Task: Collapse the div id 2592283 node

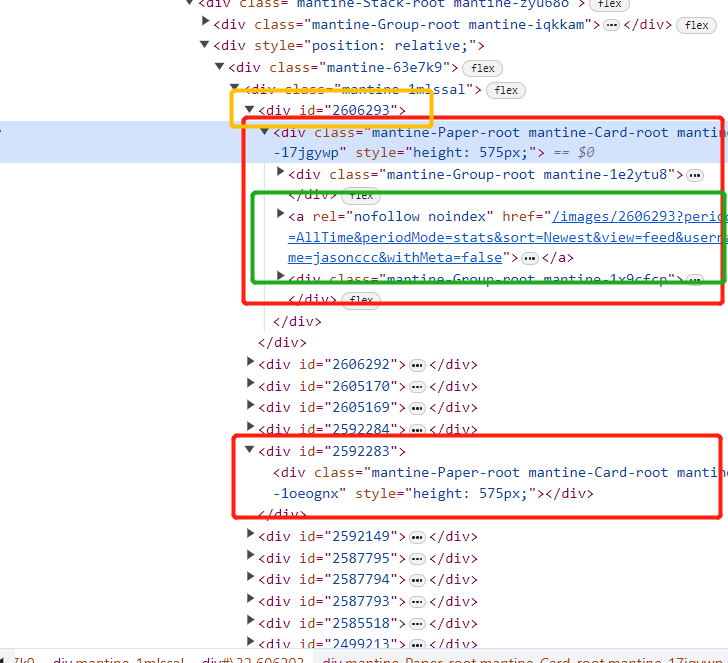Action: pos(250,451)
